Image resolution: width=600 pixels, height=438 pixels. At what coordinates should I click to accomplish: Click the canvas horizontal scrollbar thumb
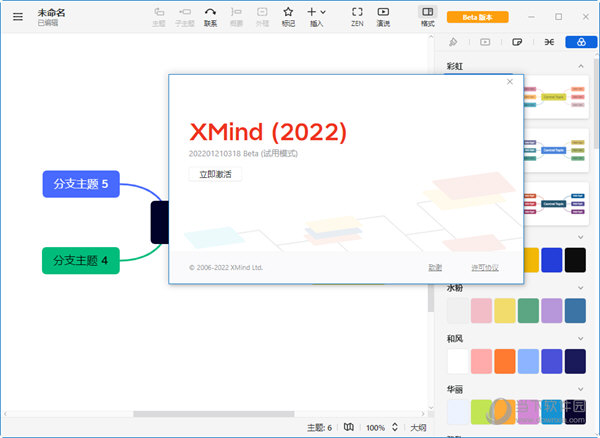(x=214, y=414)
